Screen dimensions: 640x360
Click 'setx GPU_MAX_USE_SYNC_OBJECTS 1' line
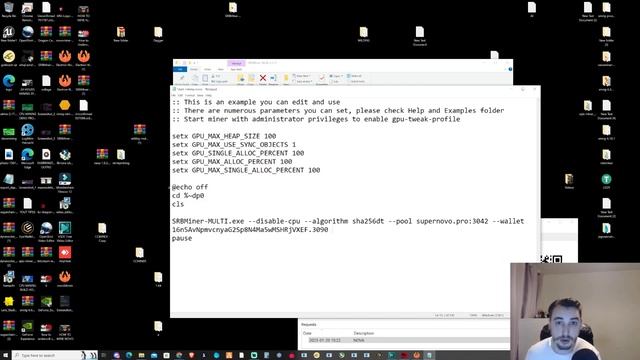(234, 144)
